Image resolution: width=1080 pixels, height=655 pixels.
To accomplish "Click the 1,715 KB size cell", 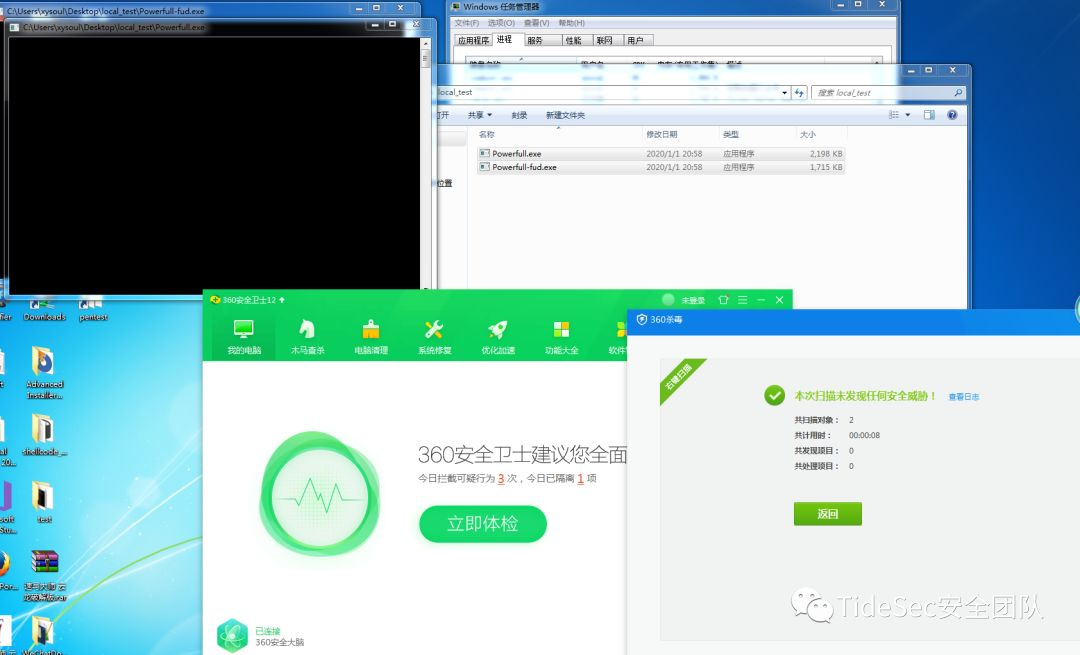I will (x=826, y=167).
